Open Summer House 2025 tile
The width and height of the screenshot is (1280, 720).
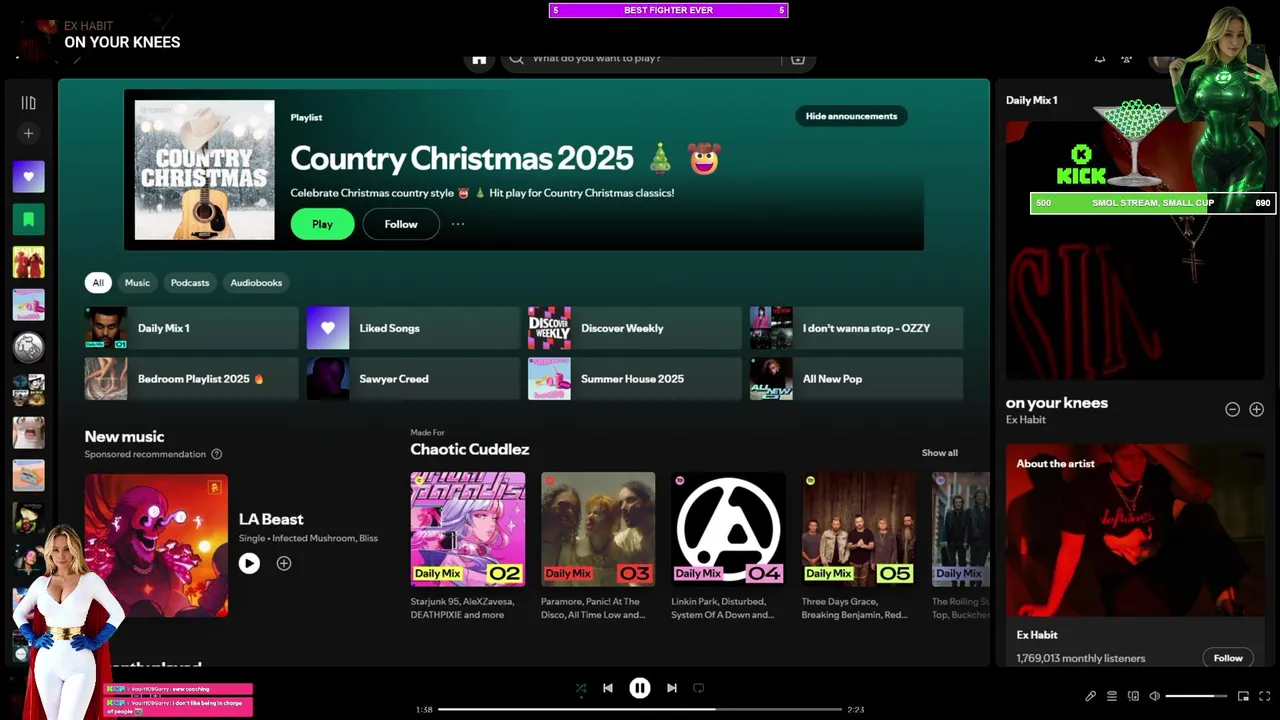click(635, 379)
